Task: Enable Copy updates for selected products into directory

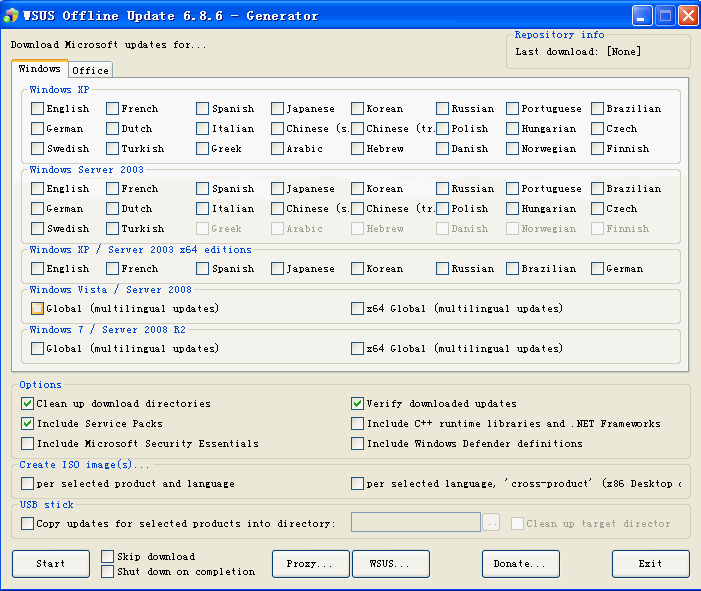Action: 28,523
